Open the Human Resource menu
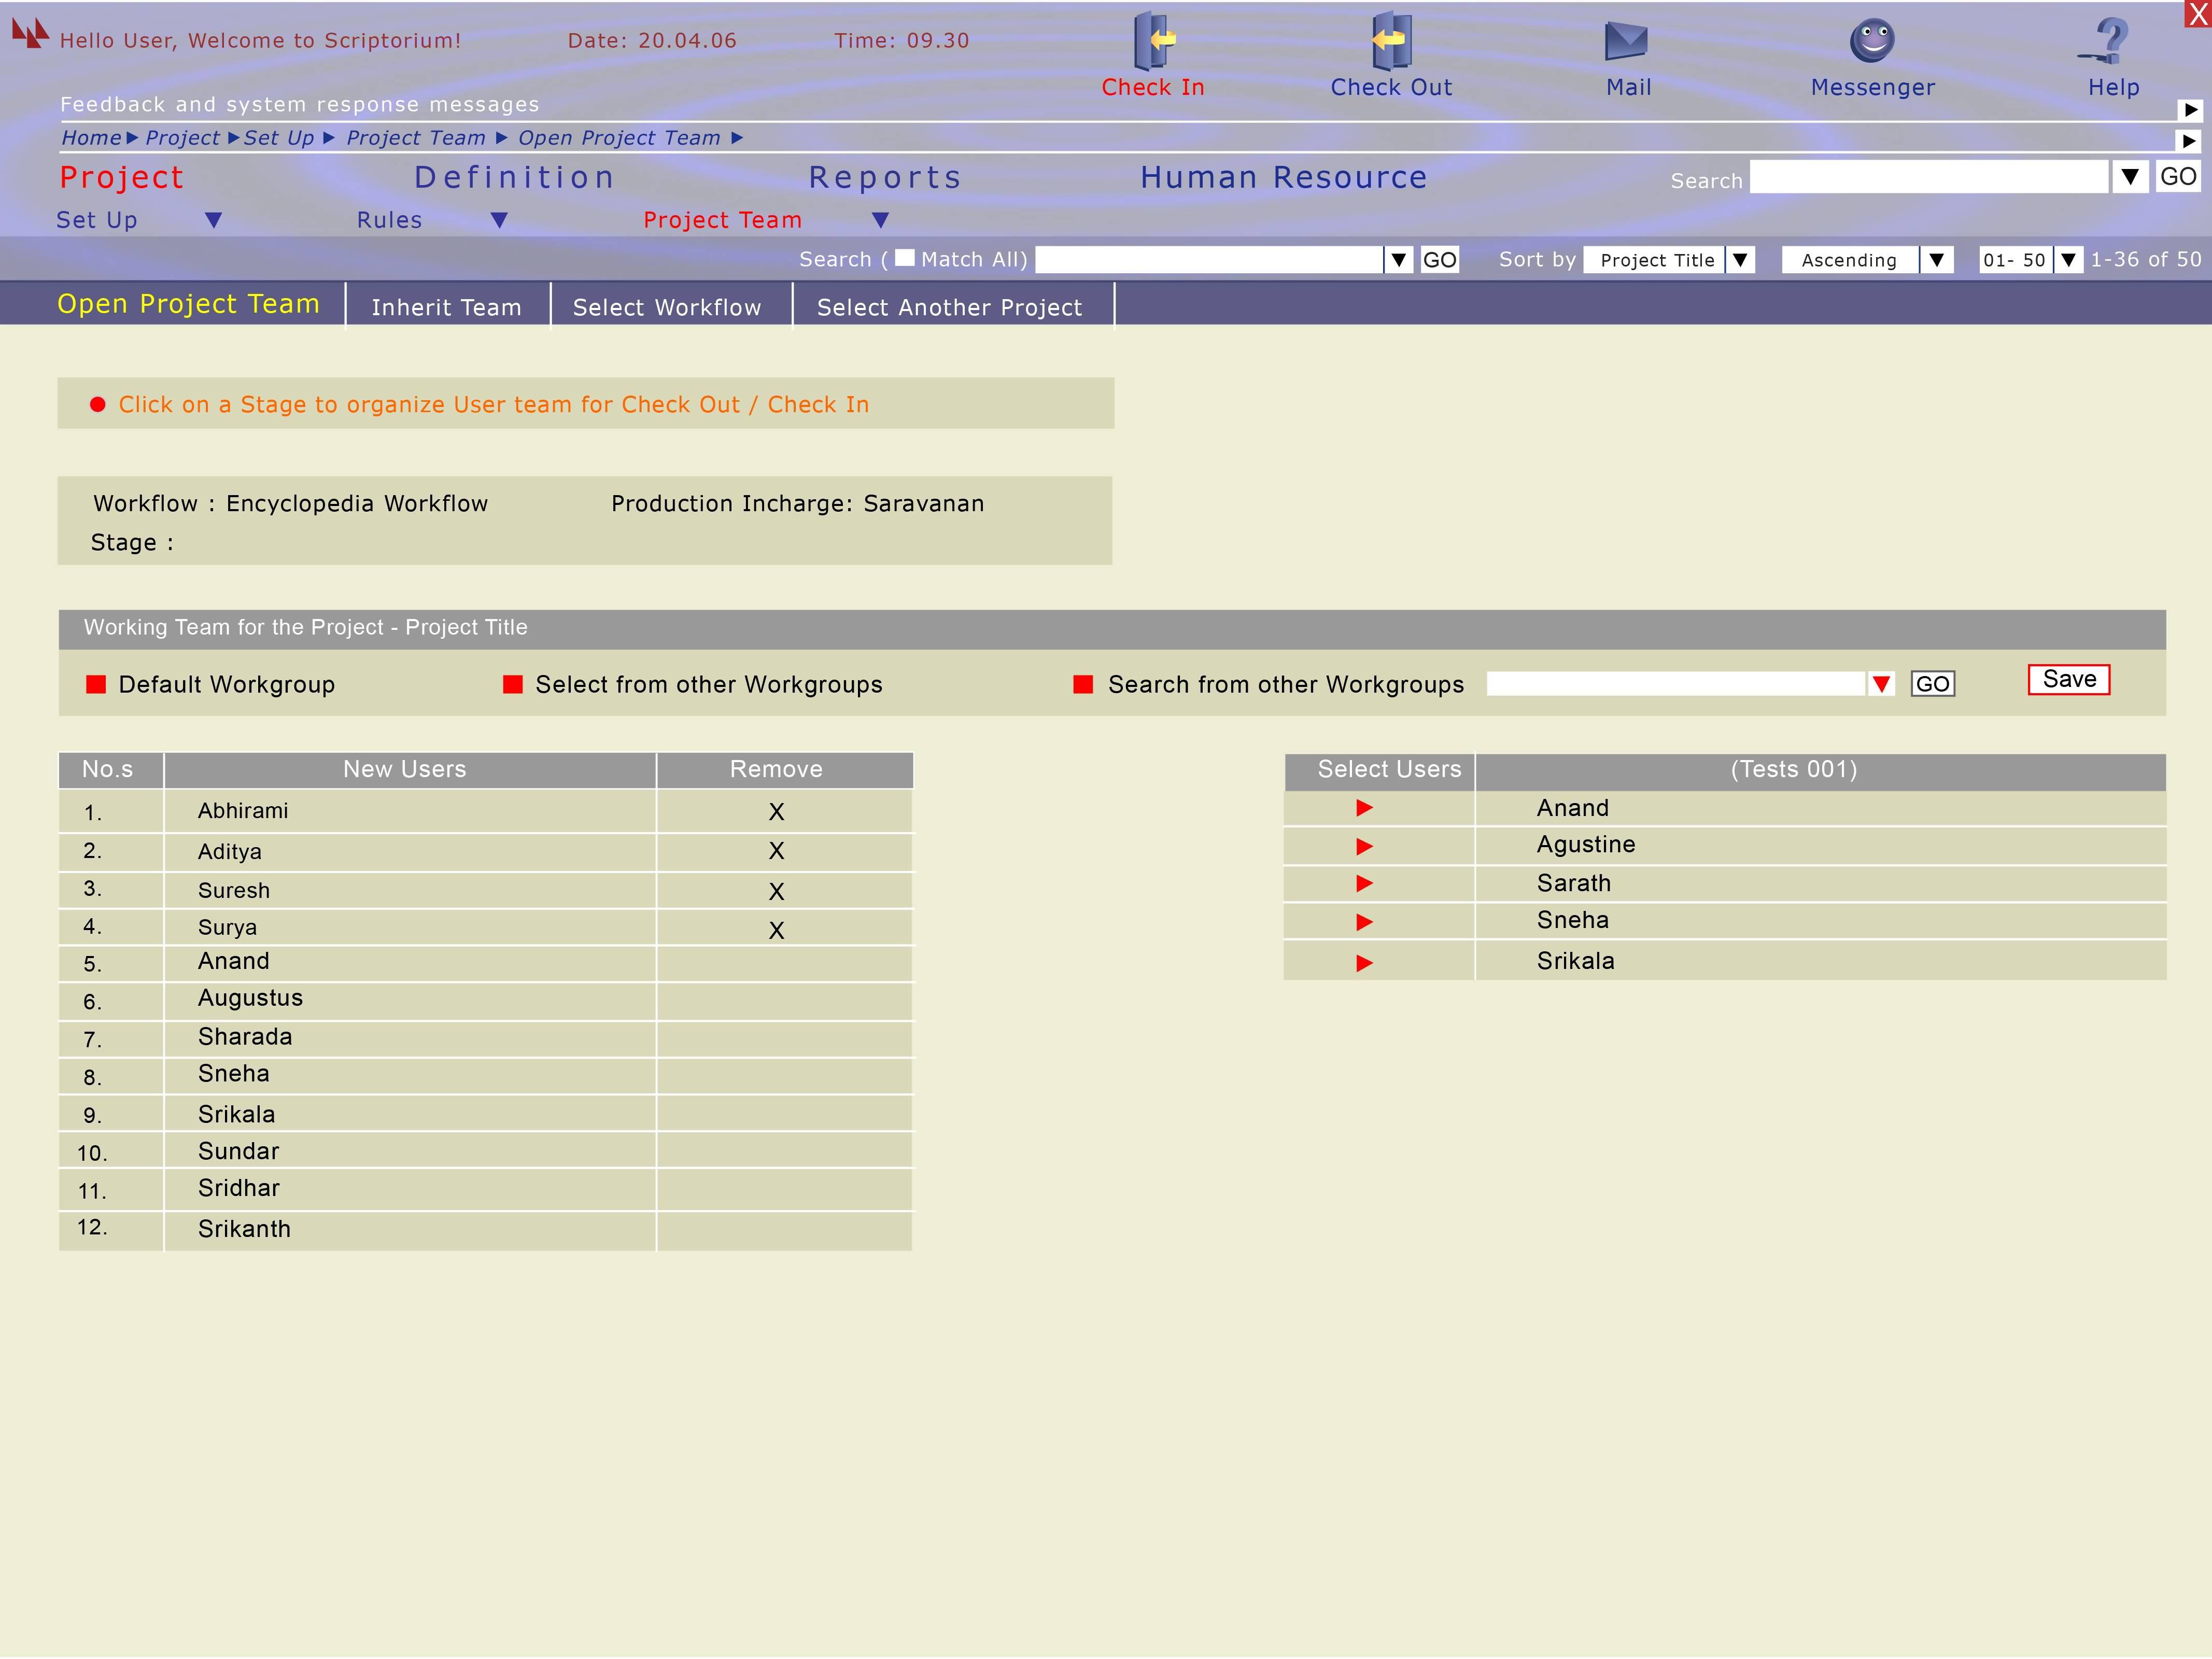 click(x=1283, y=178)
